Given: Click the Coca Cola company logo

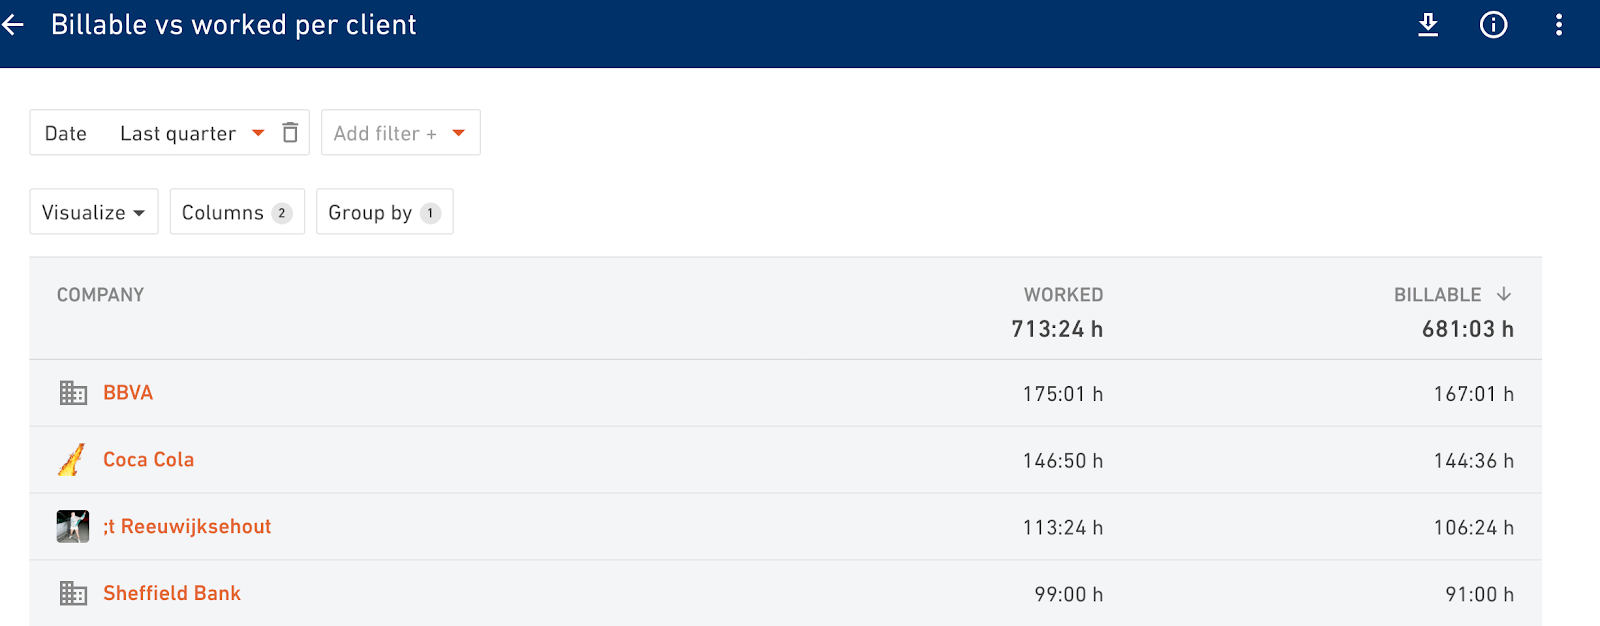Looking at the screenshot, I should pyautogui.click(x=72, y=460).
